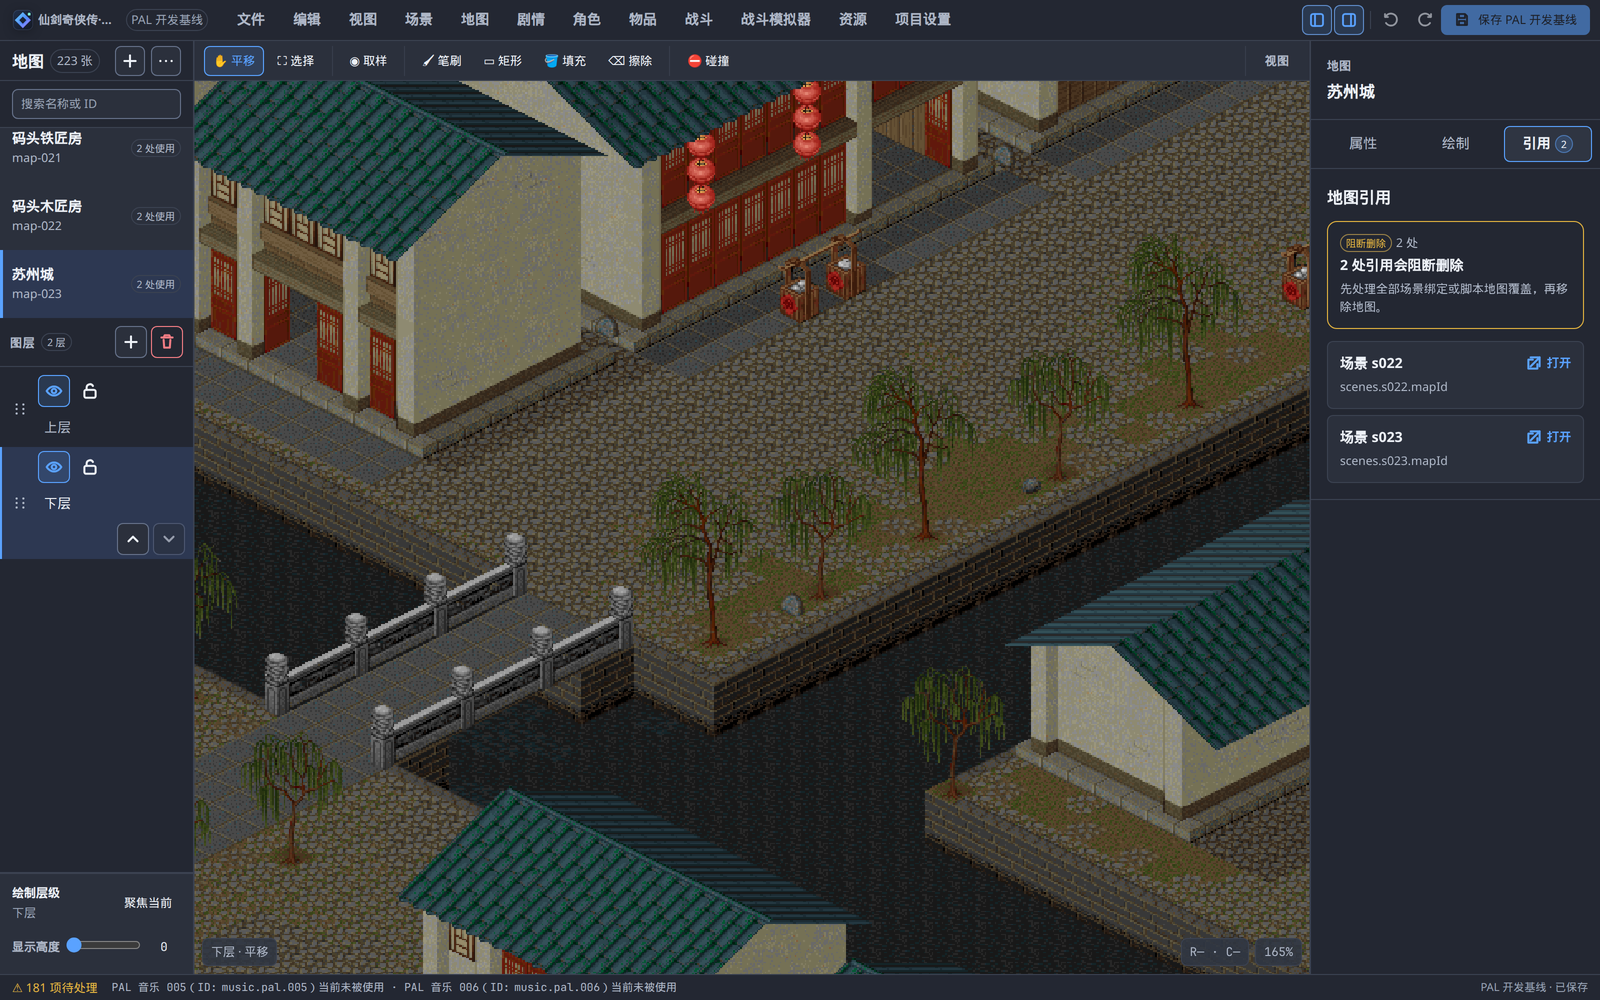Open the 剧情 menu
Image resolution: width=1600 pixels, height=1000 pixels.
pyautogui.click(x=531, y=20)
